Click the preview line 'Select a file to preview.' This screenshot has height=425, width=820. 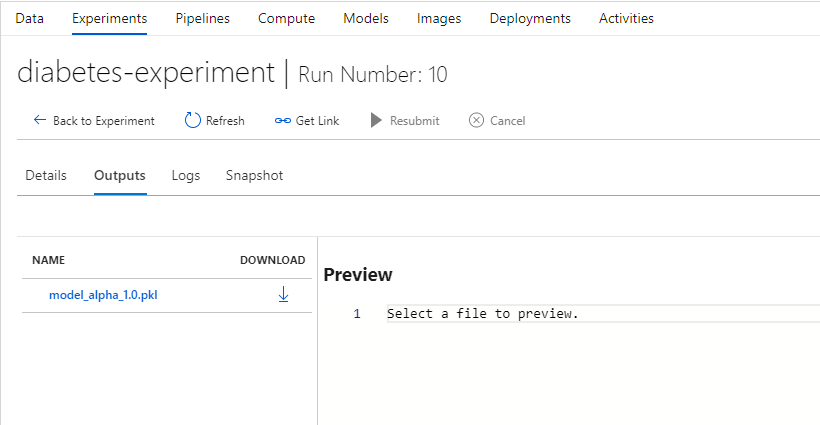pos(483,314)
